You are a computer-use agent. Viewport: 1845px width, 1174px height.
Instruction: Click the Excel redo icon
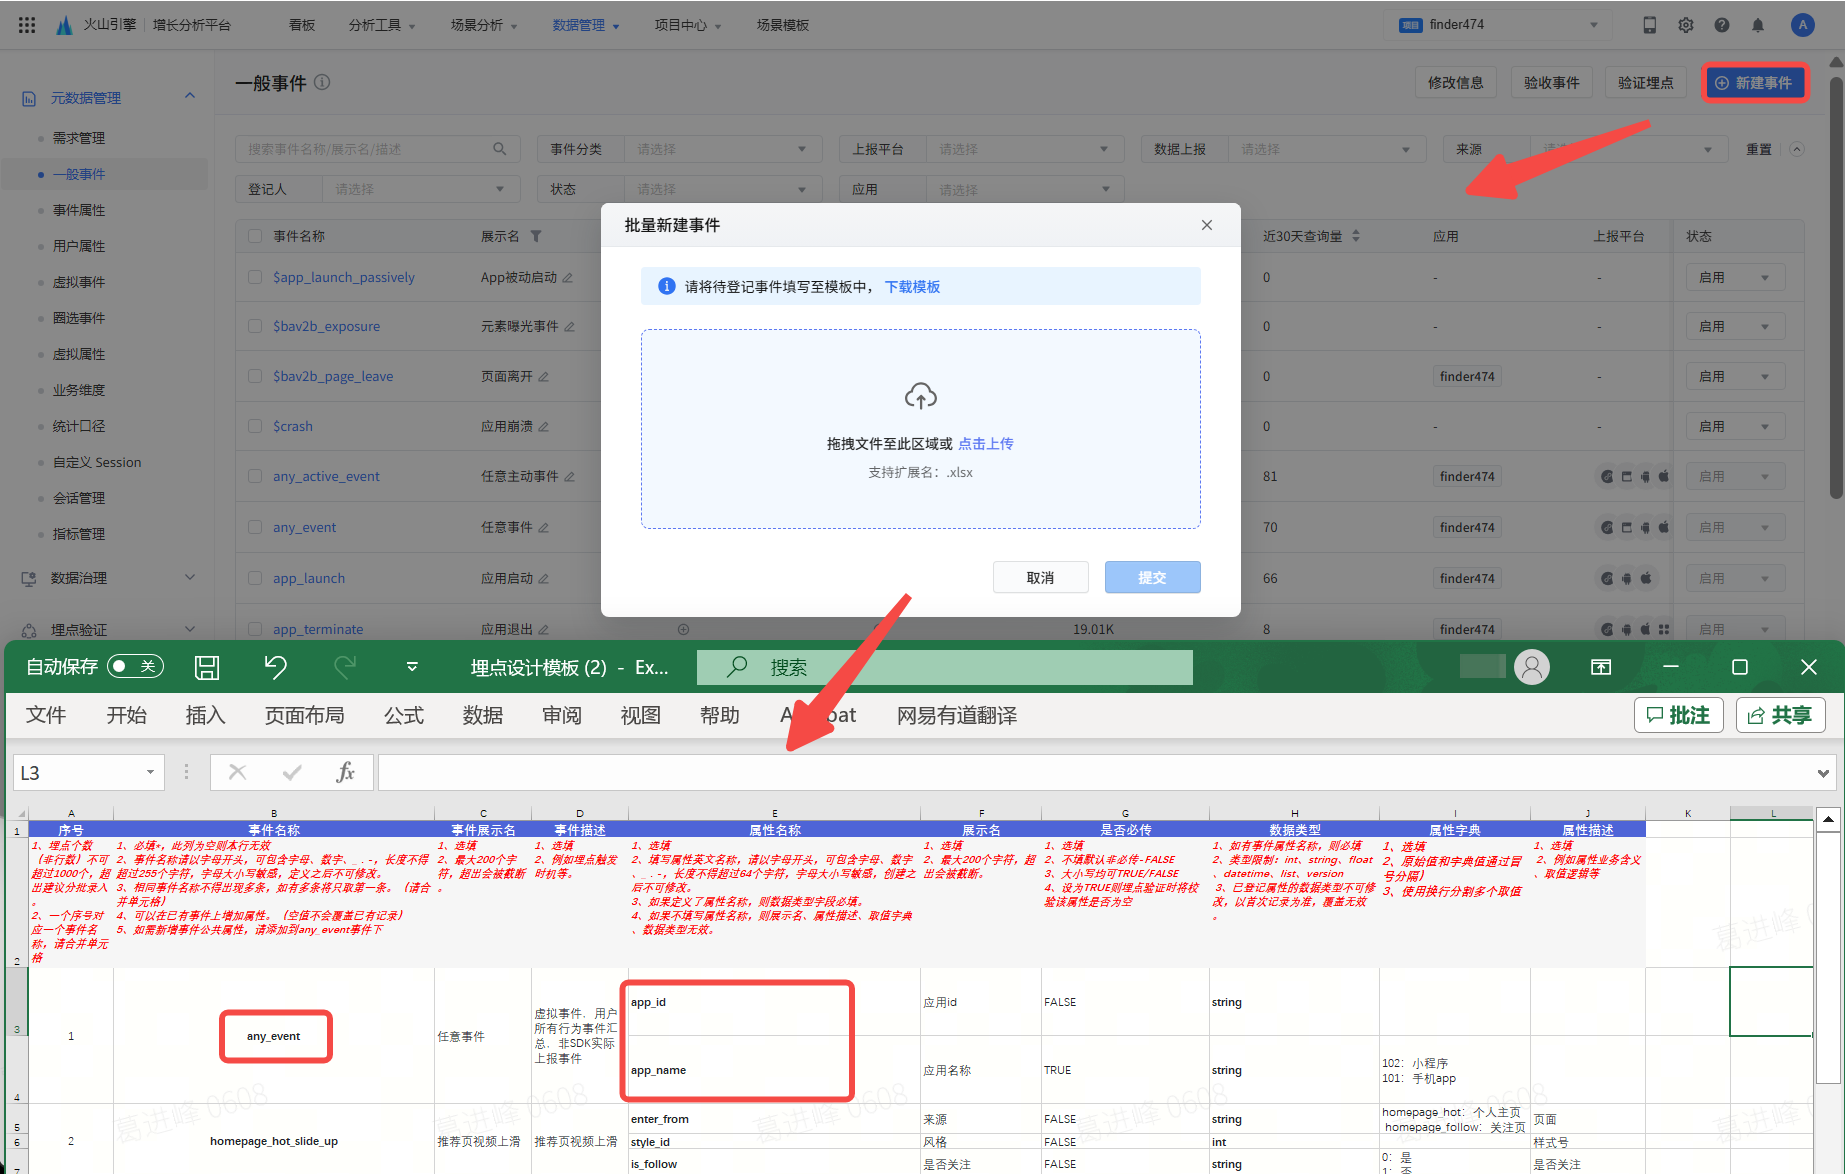[345, 667]
